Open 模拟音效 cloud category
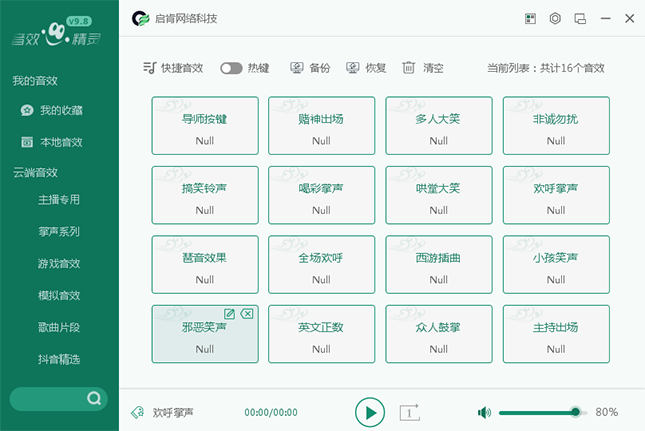This screenshot has height=431, width=645. click(59, 296)
